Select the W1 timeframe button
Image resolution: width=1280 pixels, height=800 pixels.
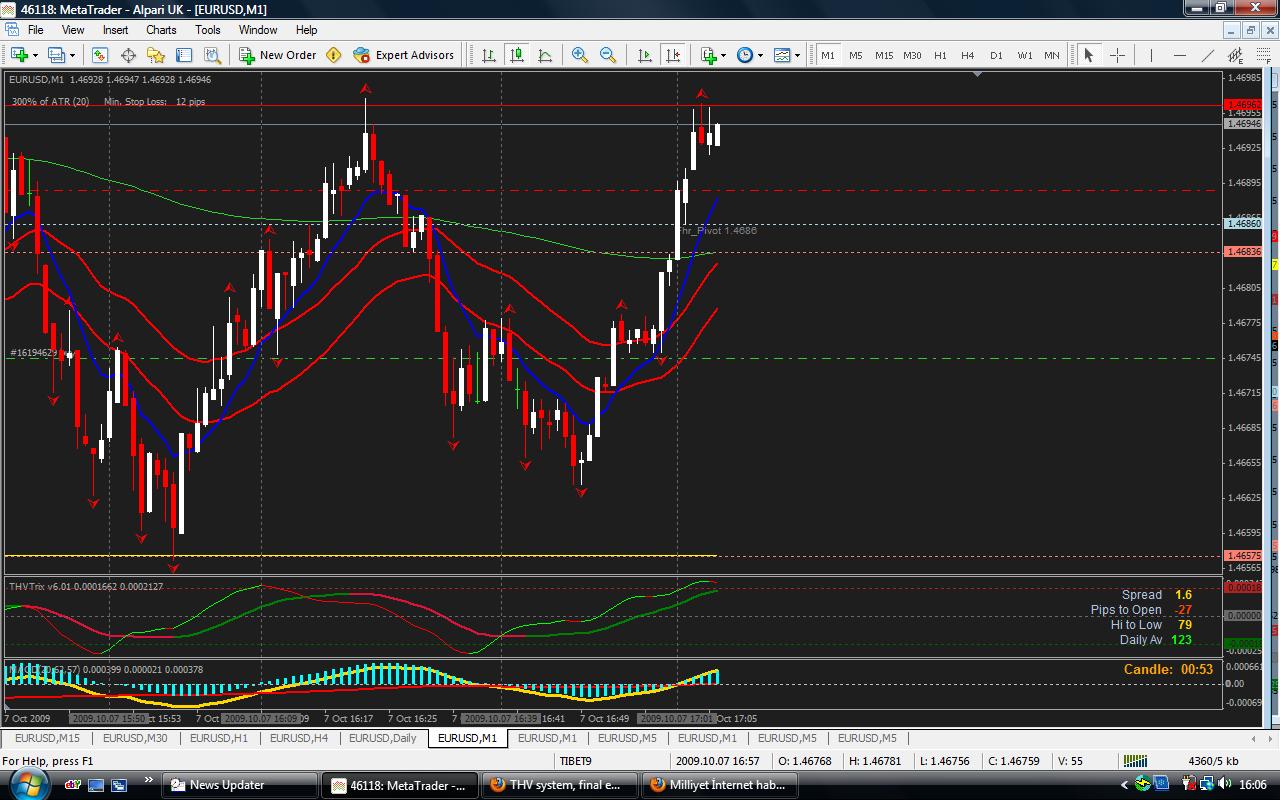tap(1025, 55)
